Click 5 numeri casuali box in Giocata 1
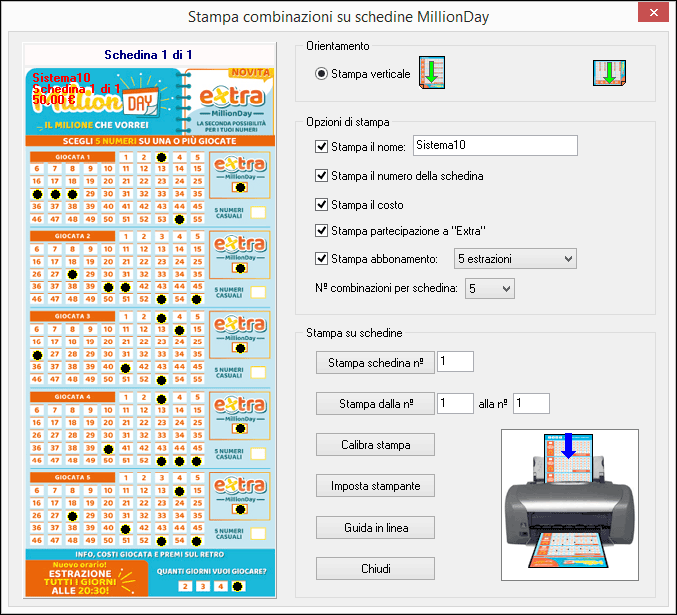Viewport: 677px width, 615px height. (x=258, y=212)
